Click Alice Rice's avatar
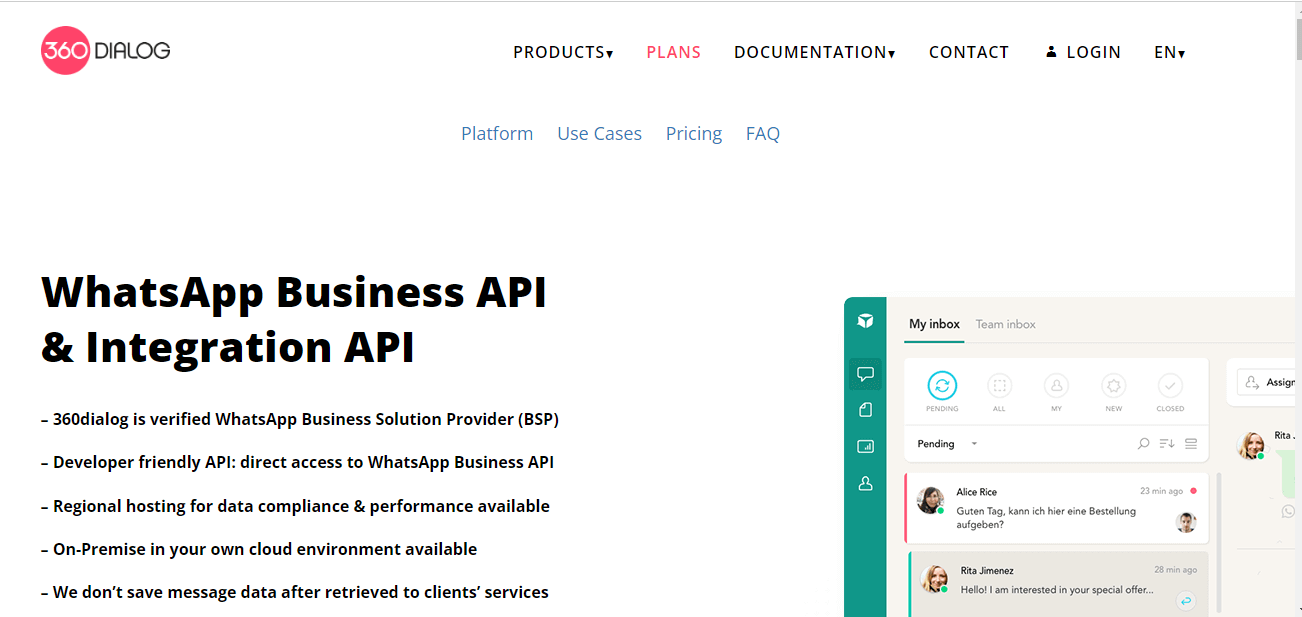Screen dimensions: 1302x617 coord(931,500)
